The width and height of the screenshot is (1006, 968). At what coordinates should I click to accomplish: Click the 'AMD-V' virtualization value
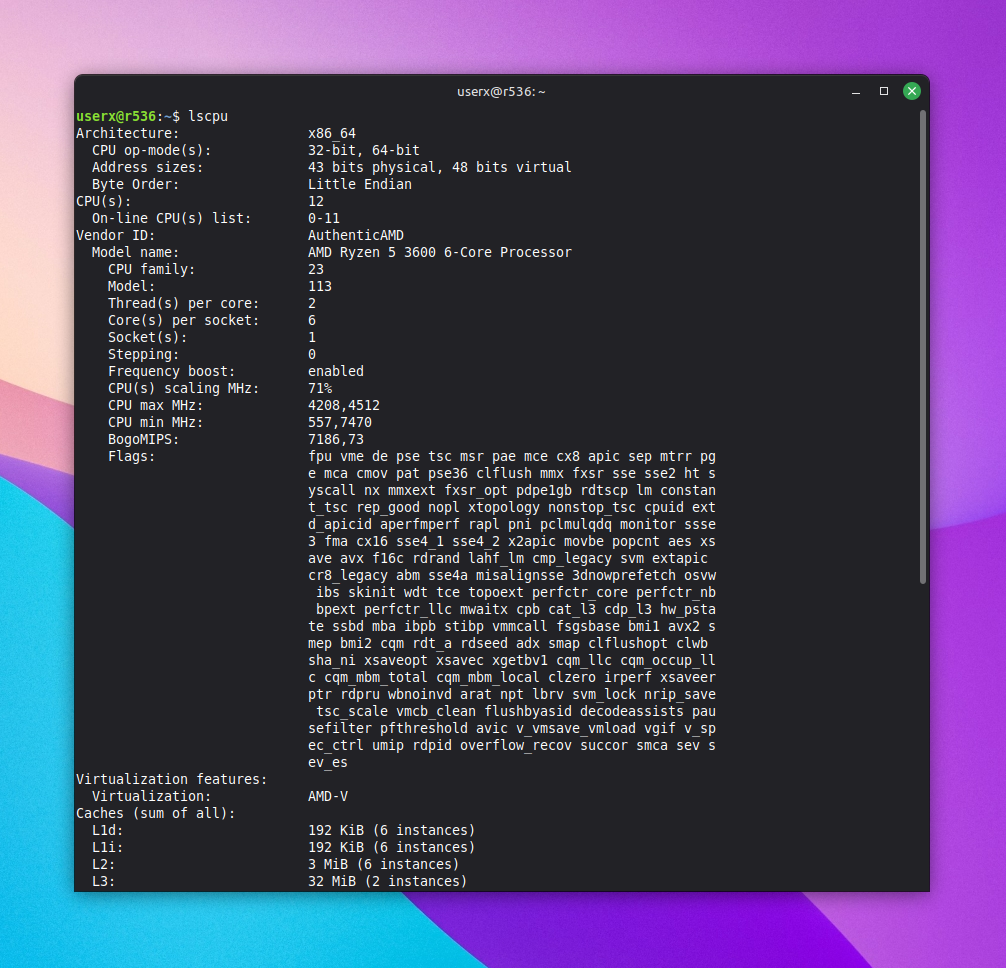point(328,796)
